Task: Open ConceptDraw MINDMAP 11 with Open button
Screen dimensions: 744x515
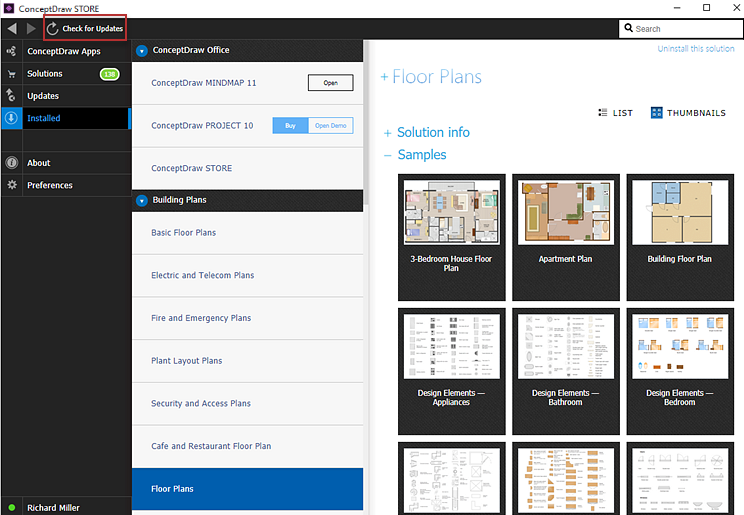Action: (x=331, y=83)
